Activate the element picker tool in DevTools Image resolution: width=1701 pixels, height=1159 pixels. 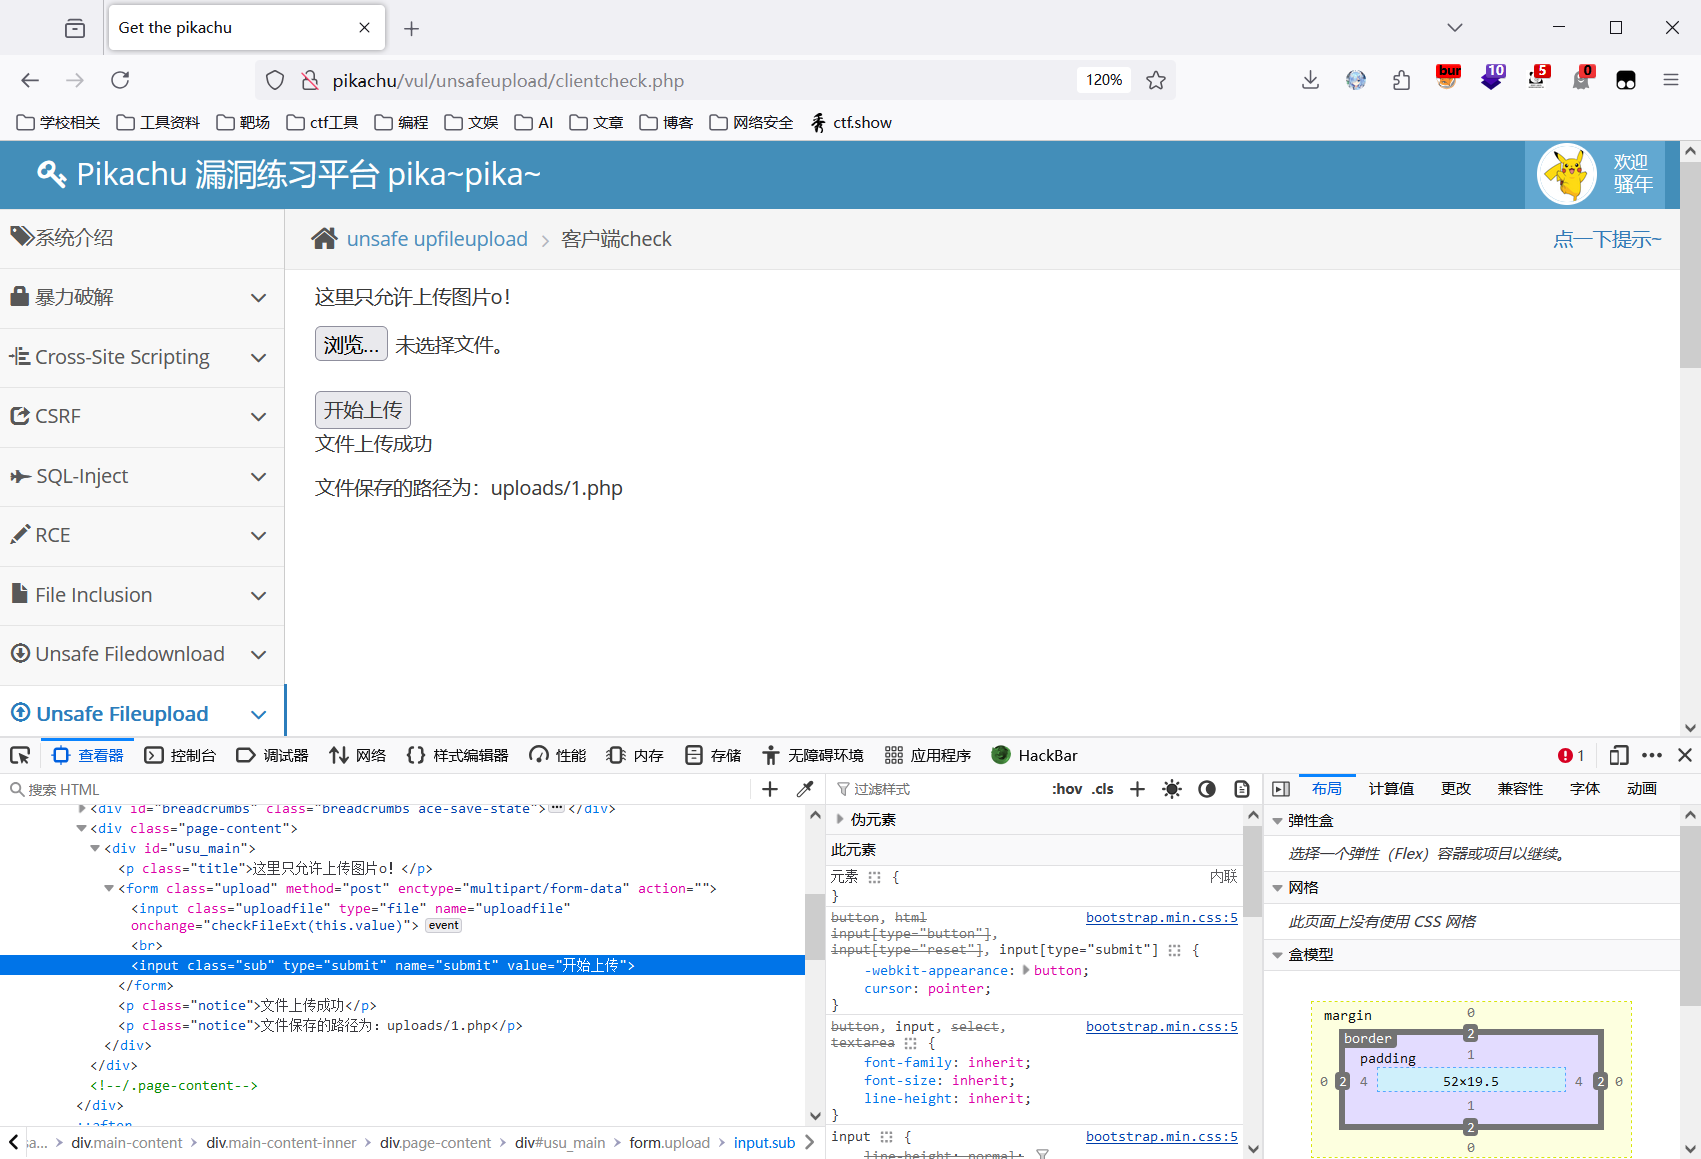[x=20, y=755]
